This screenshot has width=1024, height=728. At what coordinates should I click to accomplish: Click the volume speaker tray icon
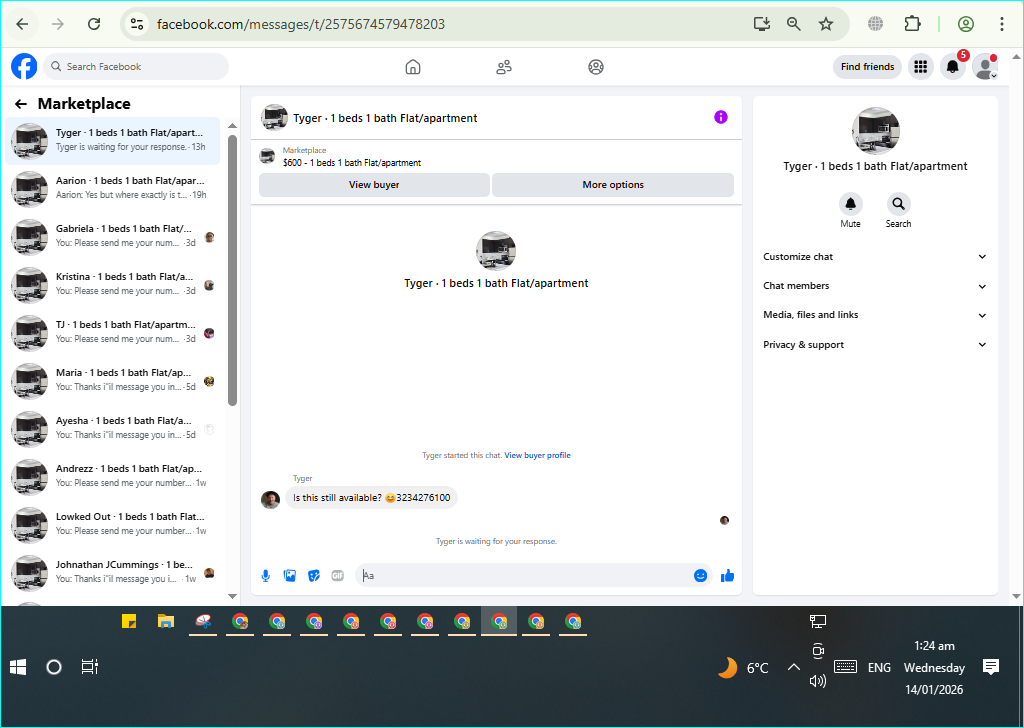[818, 681]
